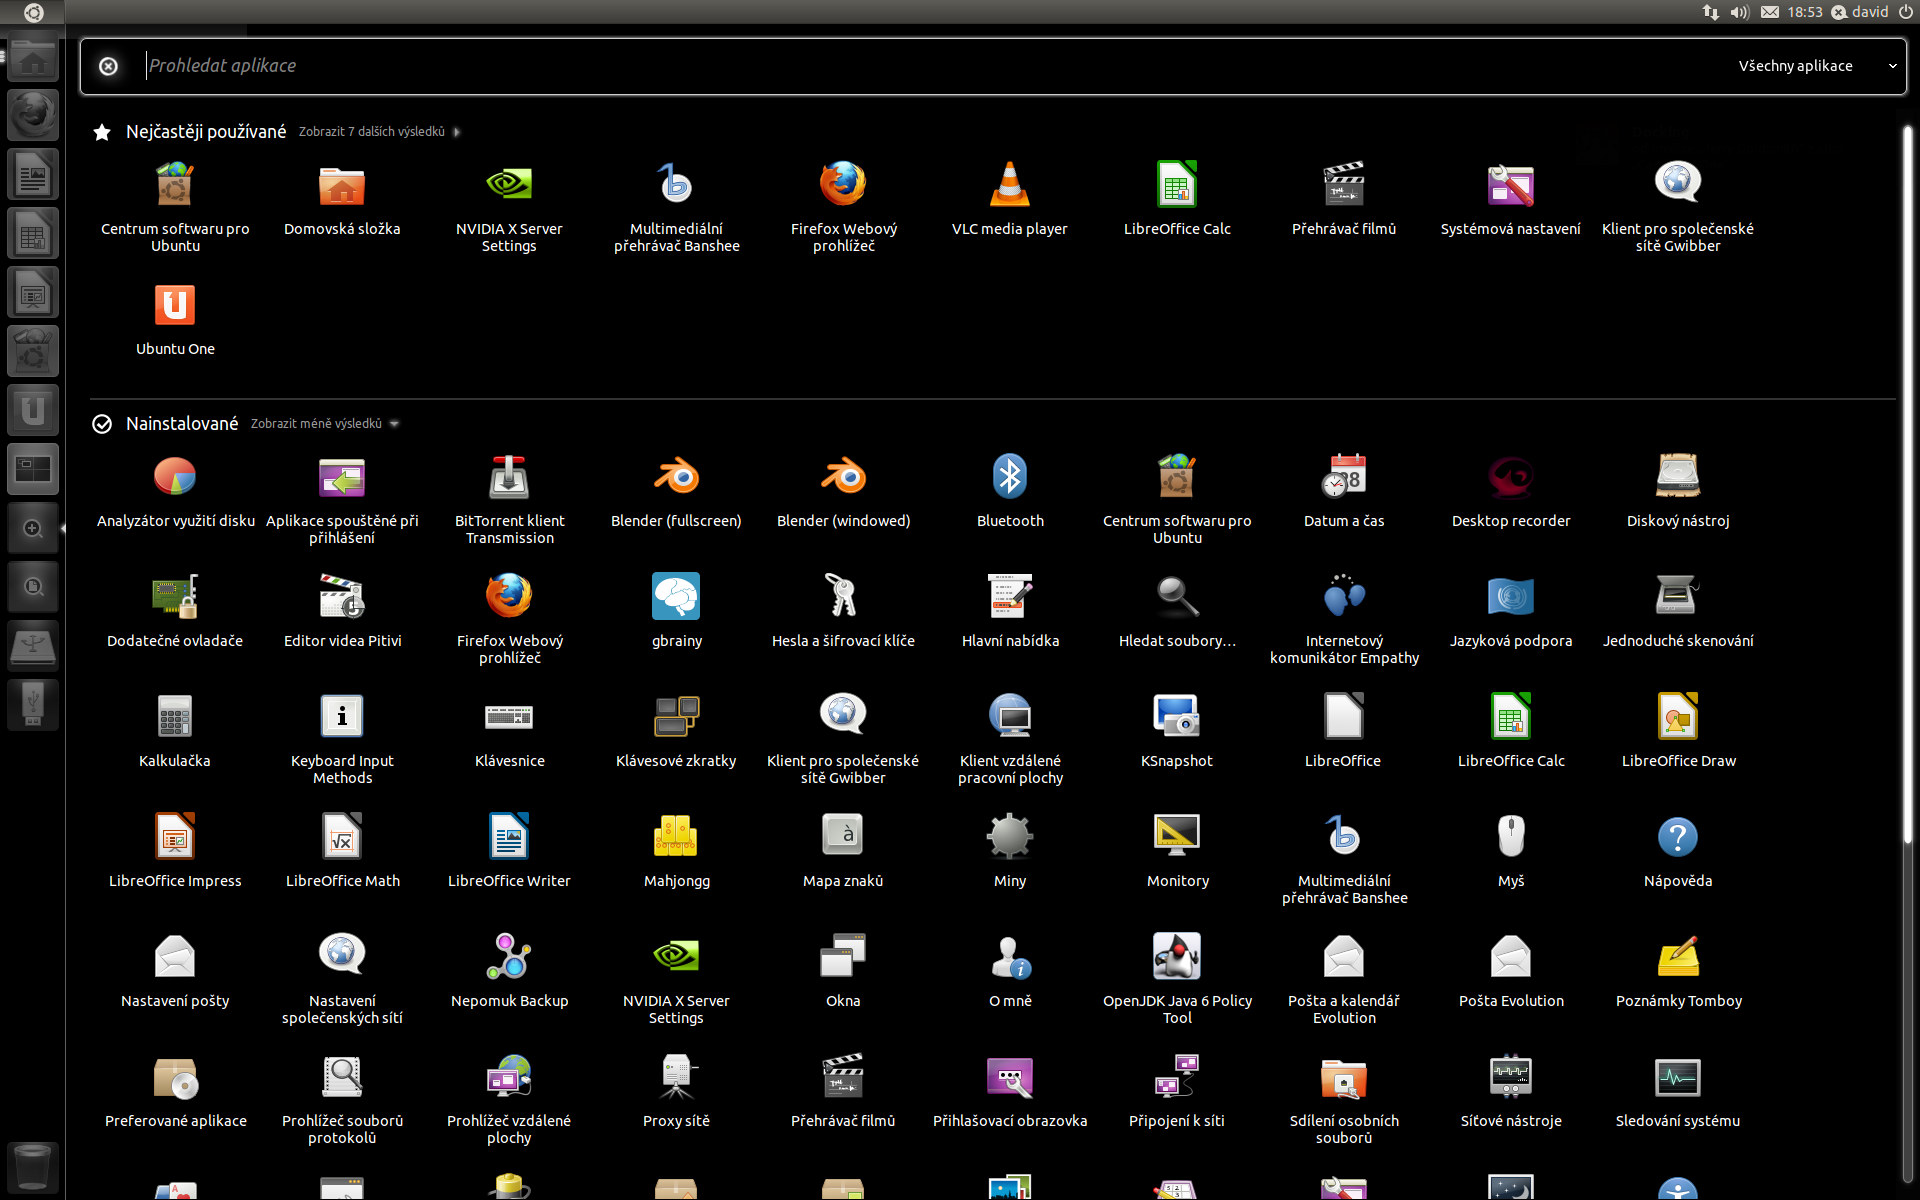Open Firefox from the launcher
Screen dimensions: 1920x1200
pos(33,116)
